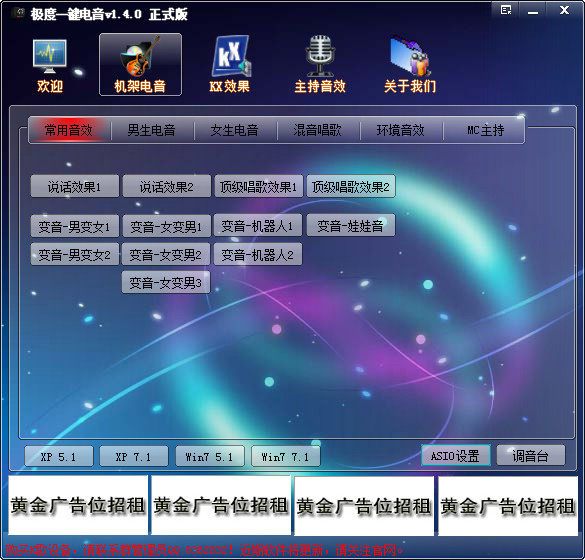Switch to 女生电音 tab

[x=235, y=130]
